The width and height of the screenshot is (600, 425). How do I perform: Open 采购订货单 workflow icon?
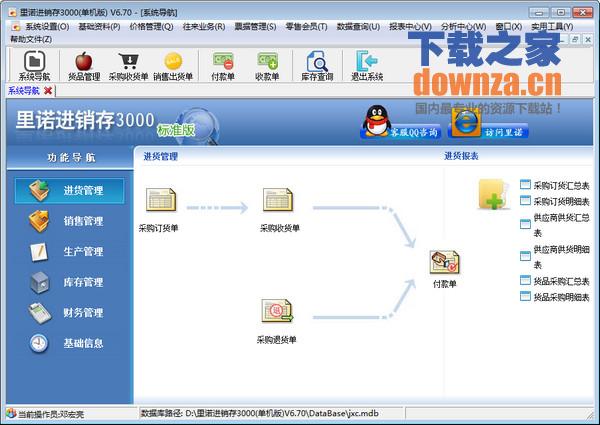160,200
